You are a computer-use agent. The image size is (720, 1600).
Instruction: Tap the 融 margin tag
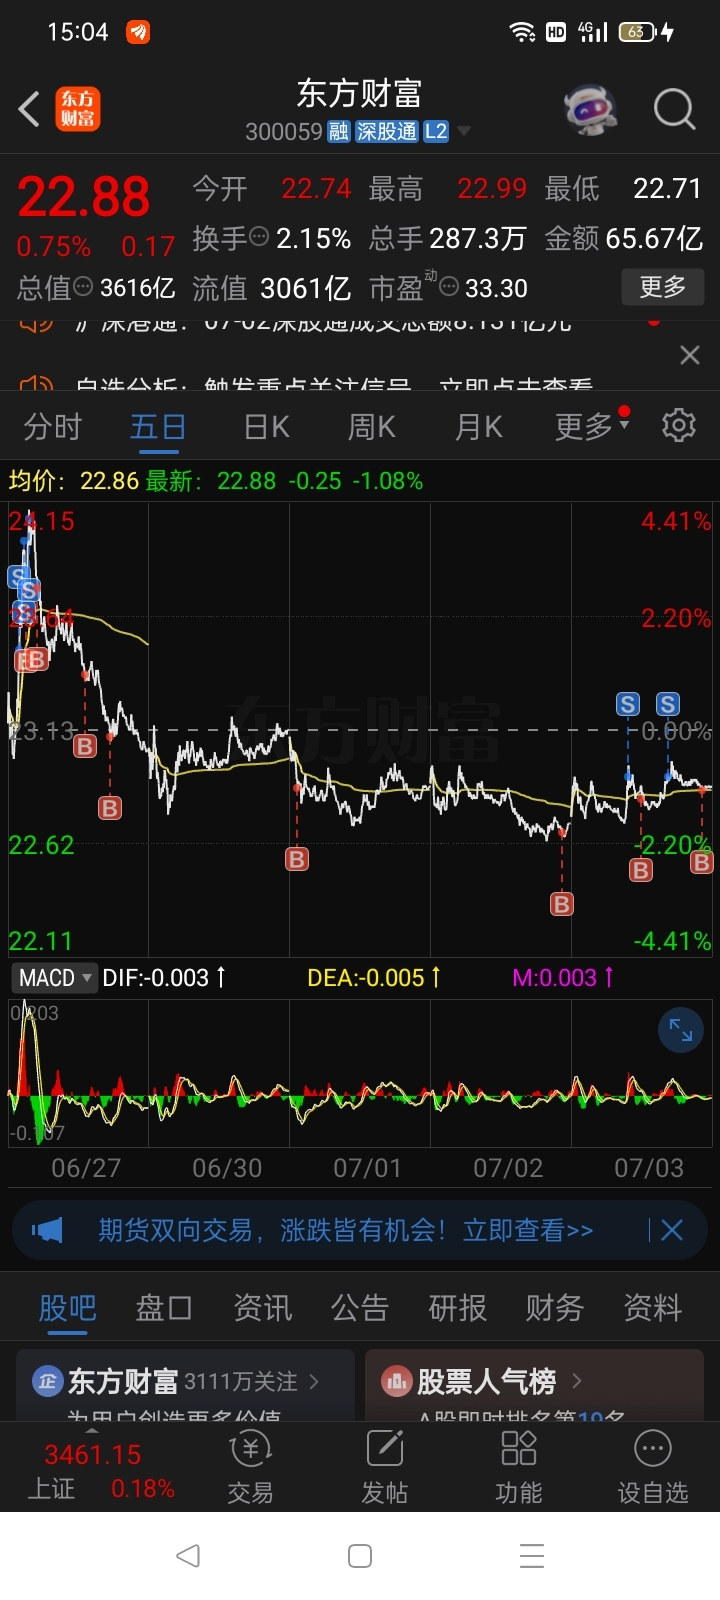[338, 132]
